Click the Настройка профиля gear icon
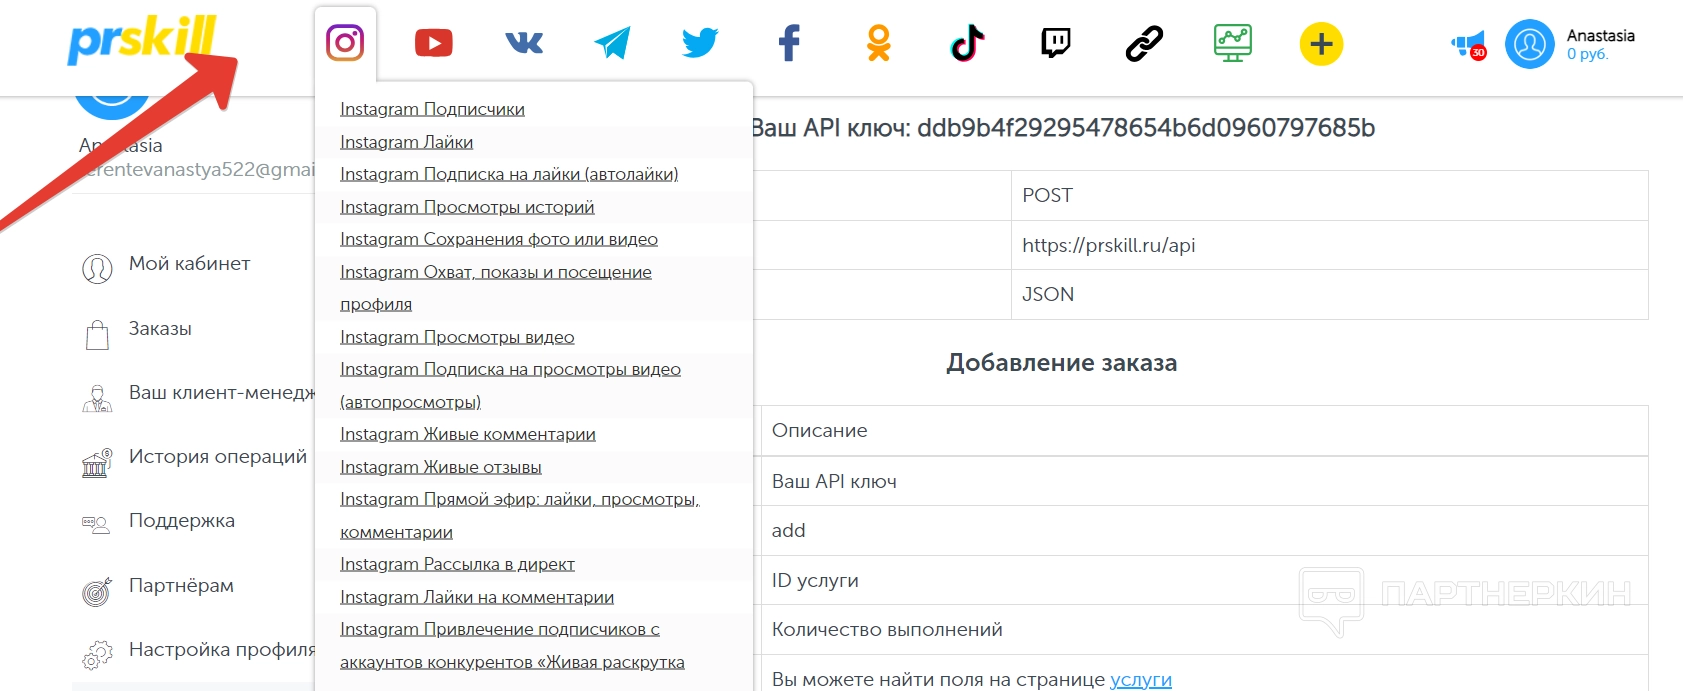Viewport: 1683px width, 691px height. coord(97,655)
